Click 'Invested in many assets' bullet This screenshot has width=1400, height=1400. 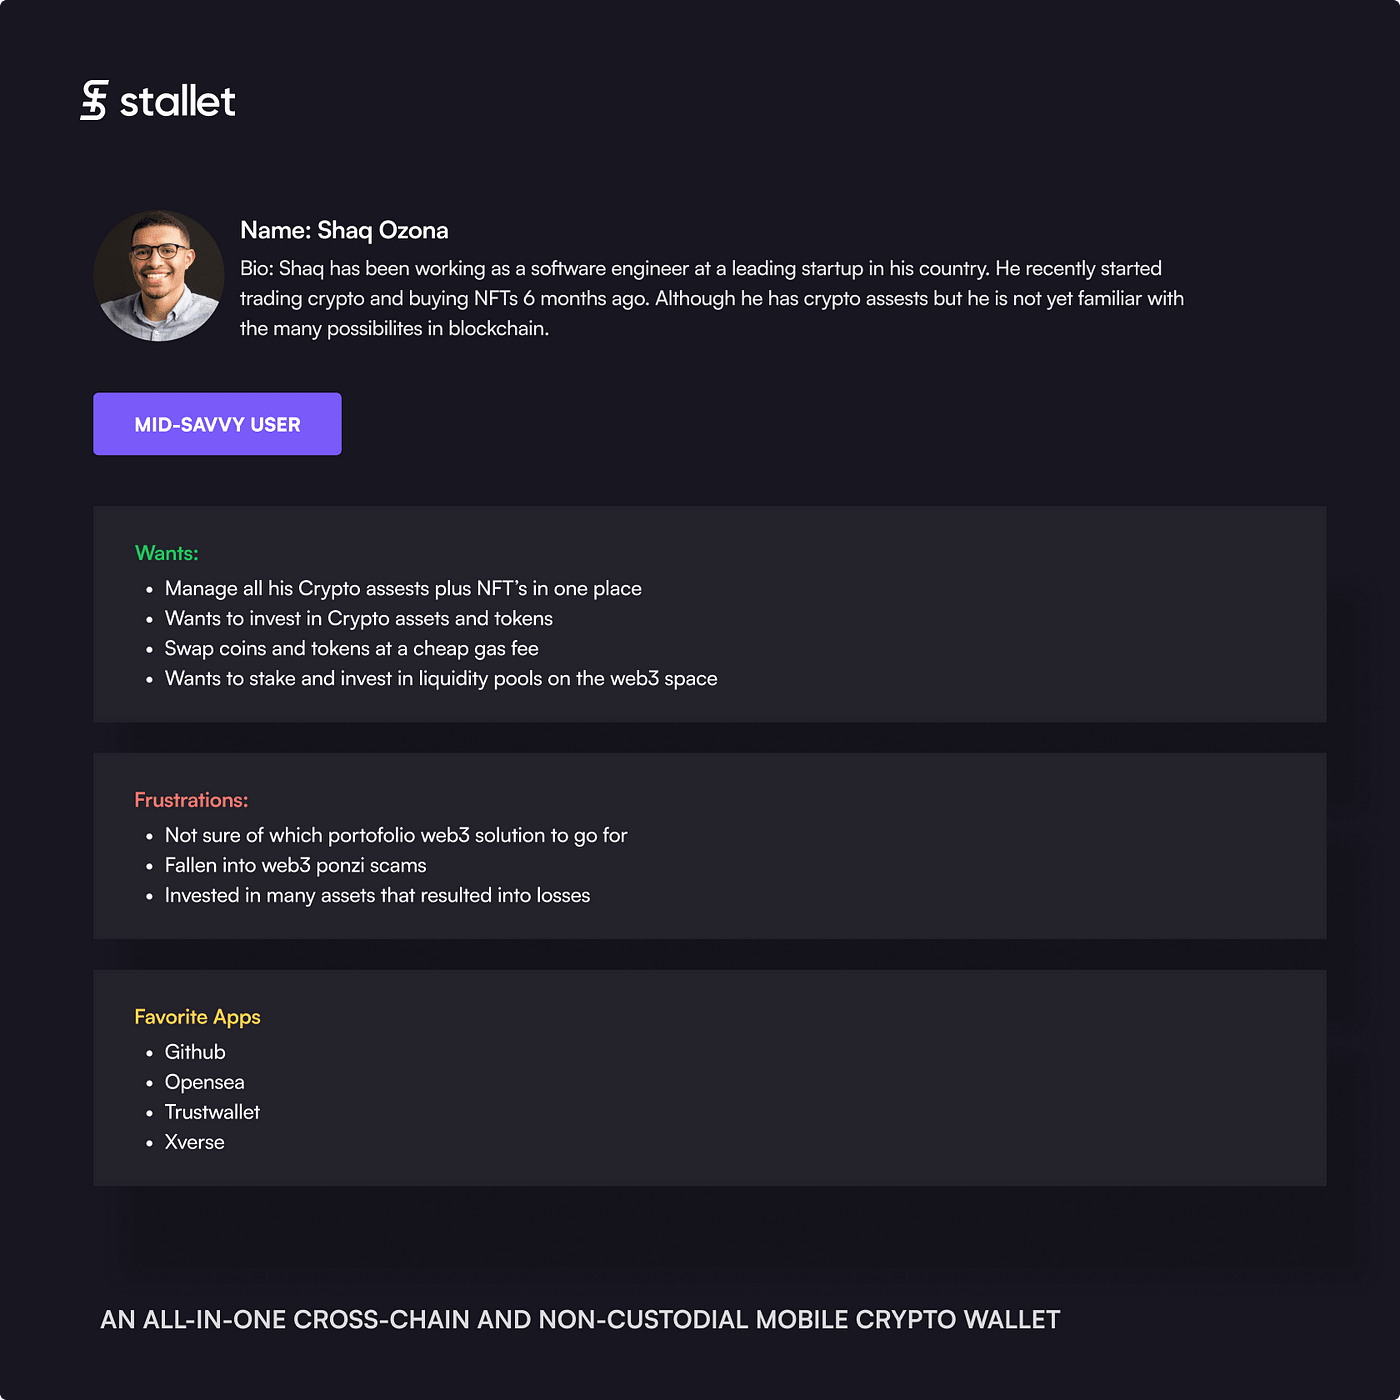click(378, 896)
